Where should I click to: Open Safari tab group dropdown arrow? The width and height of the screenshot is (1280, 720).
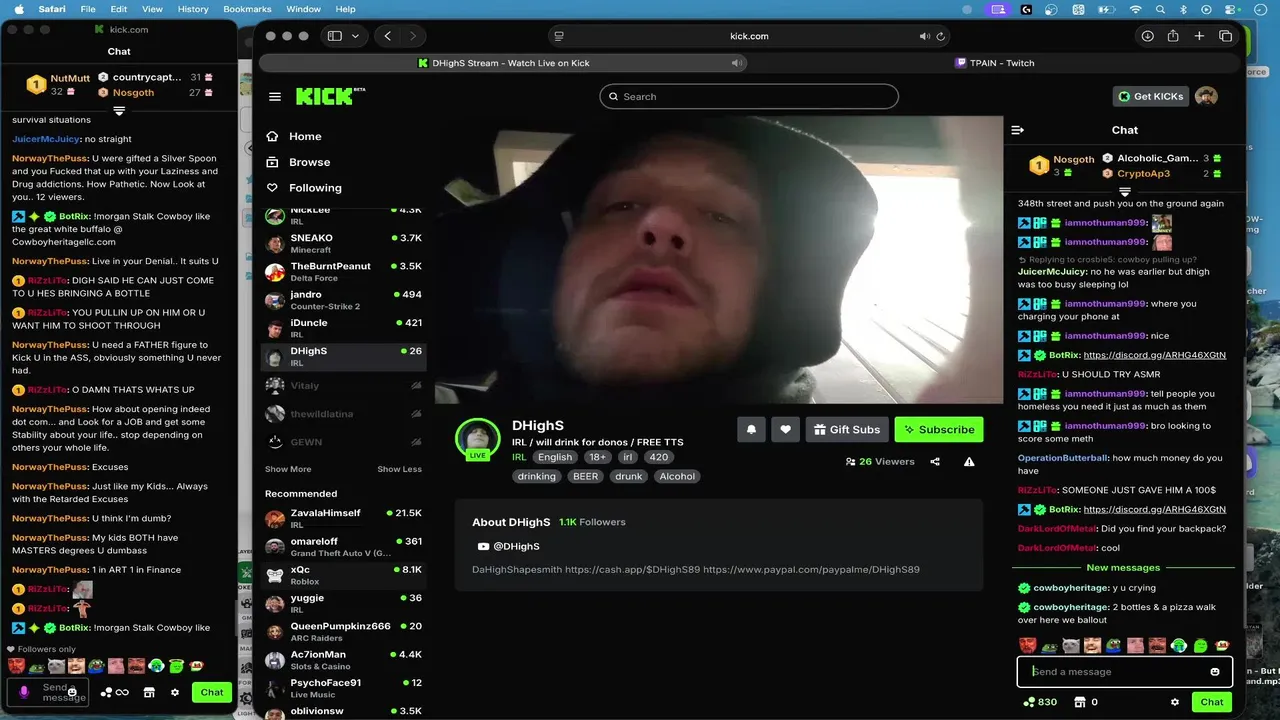[x=355, y=36]
